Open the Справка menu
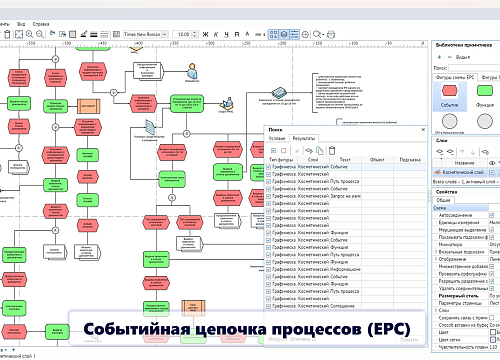Viewport: 500px width, 360px height. click(41, 24)
